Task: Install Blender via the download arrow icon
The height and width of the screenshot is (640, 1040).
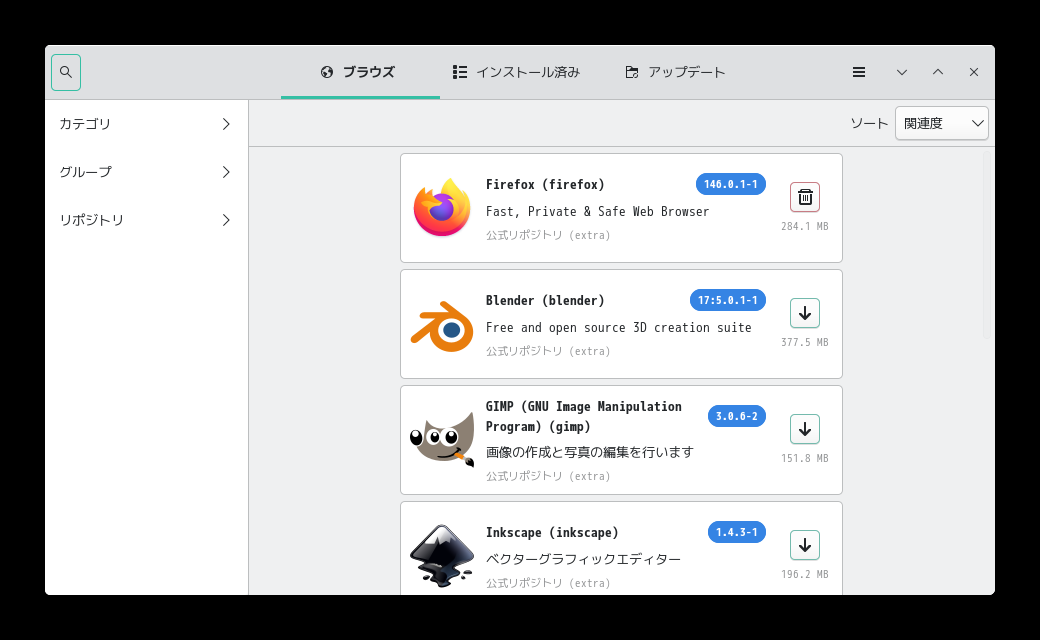Action: coord(805,313)
